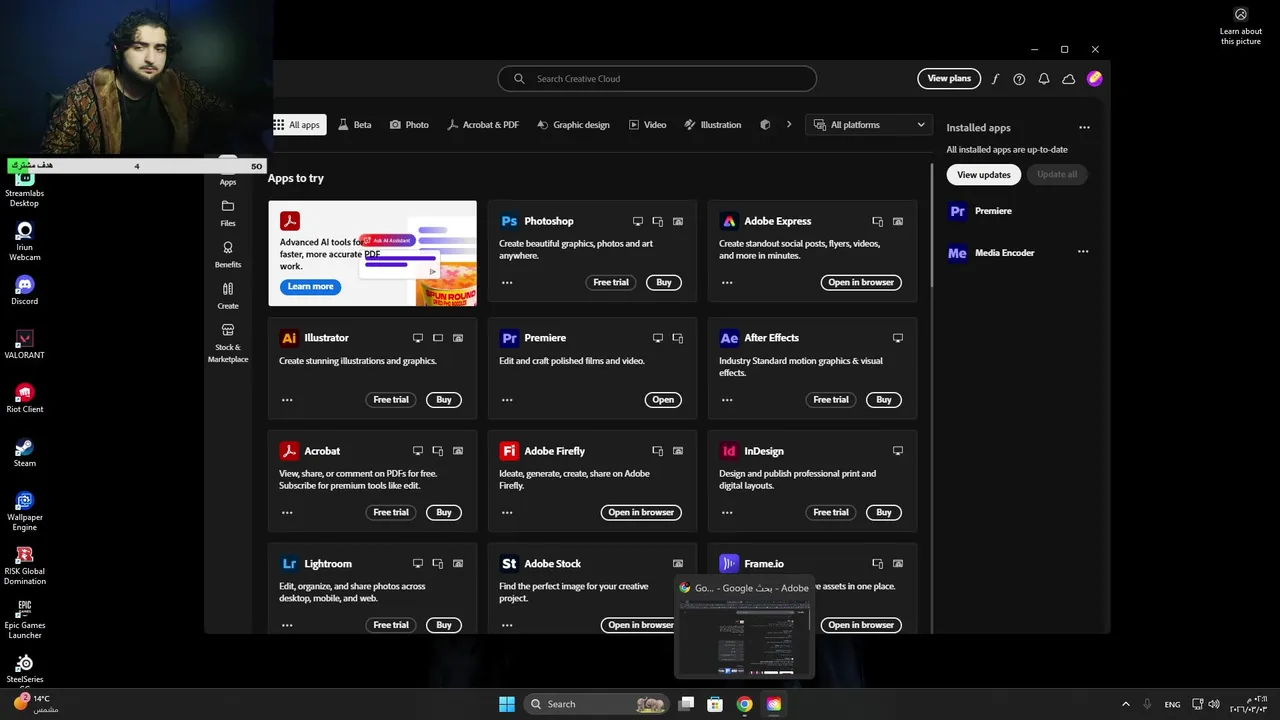The image size is (1280, 720).
Task: Switch to the Video category tab
Action: tap(647, 125)
